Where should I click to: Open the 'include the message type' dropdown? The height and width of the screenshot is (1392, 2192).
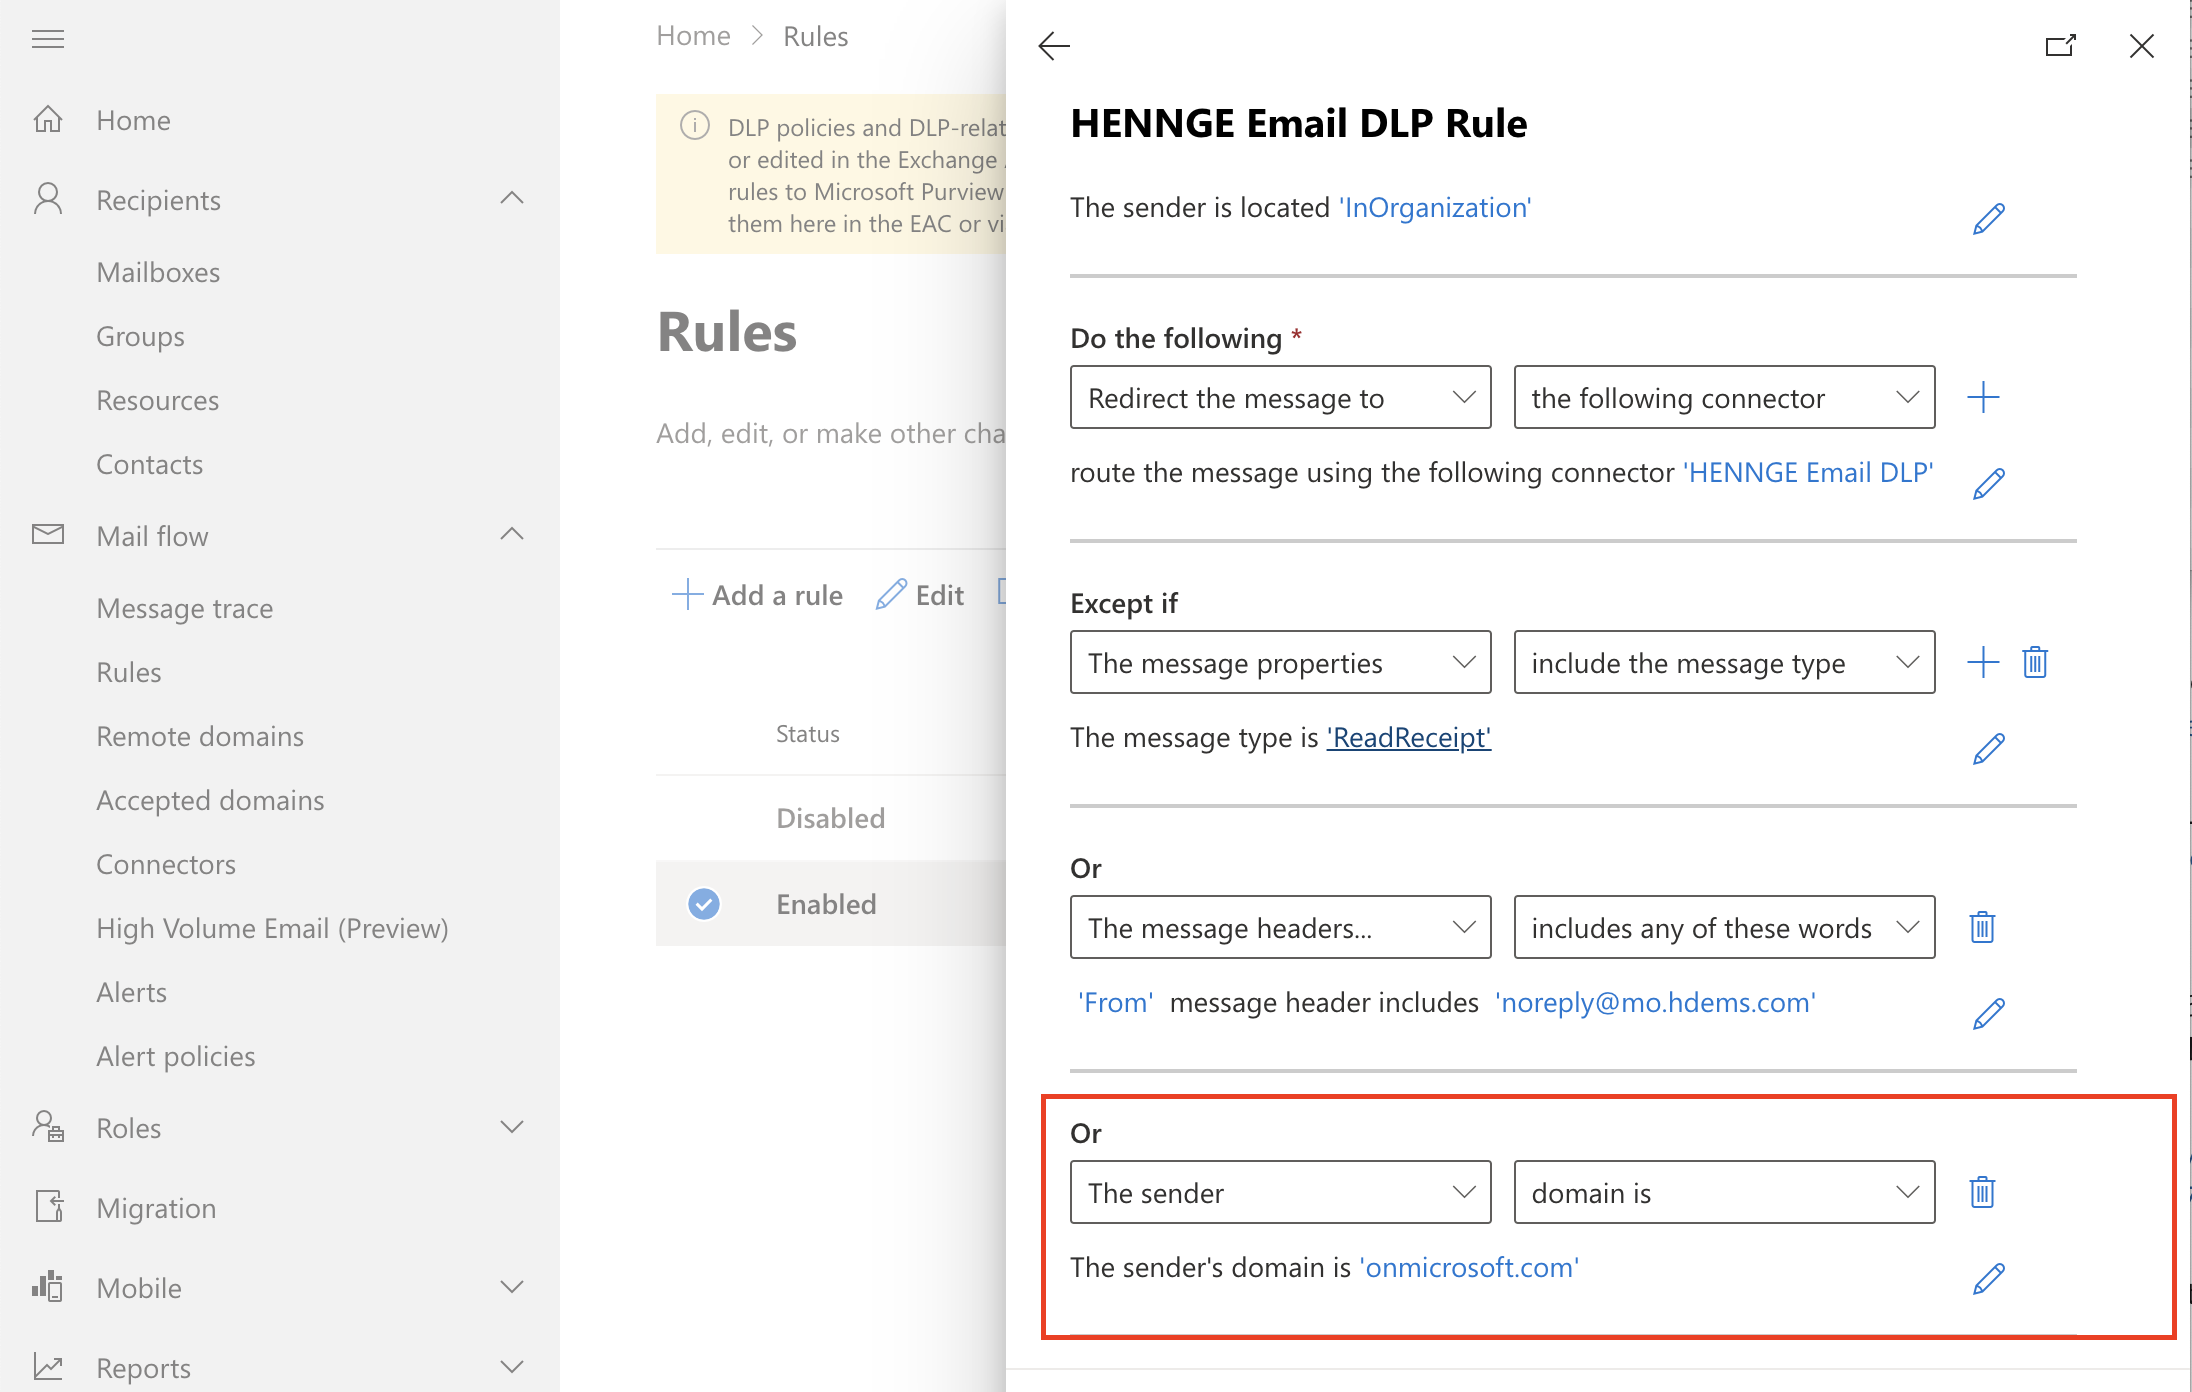pos(1724,662)
